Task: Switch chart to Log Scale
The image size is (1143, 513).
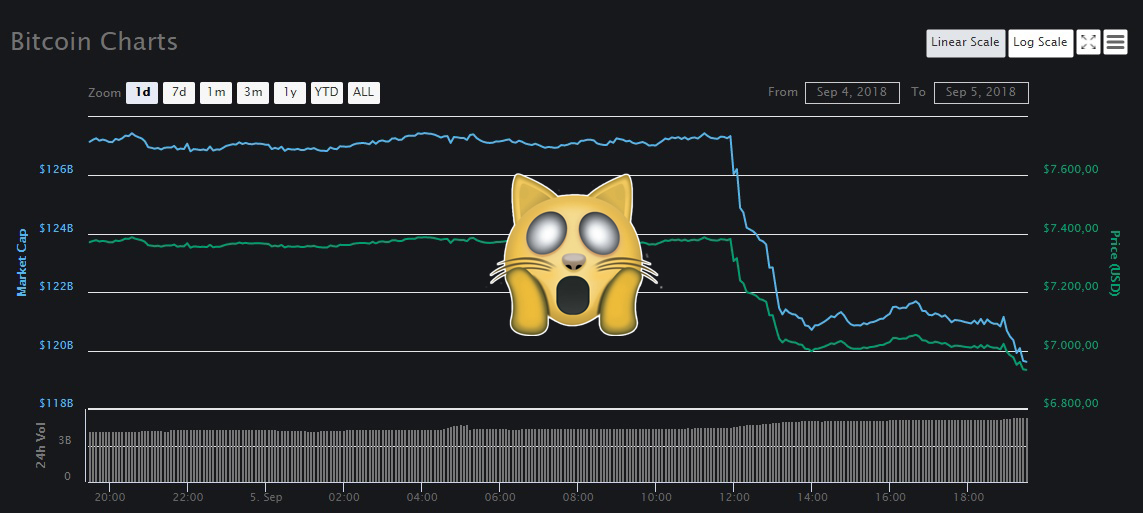Action: pyautogui.click(x=1040, y=42)
